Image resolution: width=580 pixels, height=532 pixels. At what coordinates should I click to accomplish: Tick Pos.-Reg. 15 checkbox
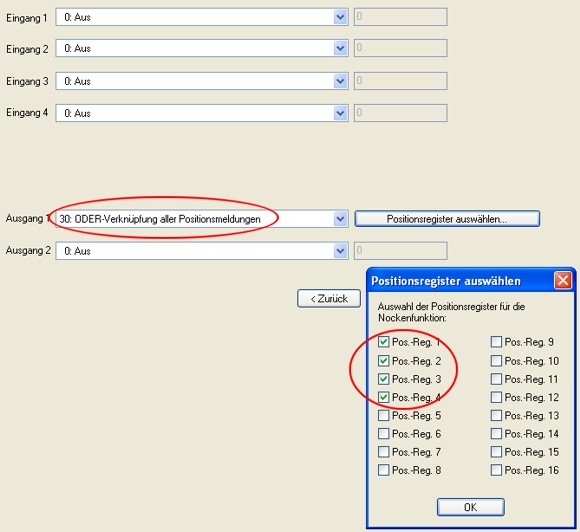[x=496, y=452]
